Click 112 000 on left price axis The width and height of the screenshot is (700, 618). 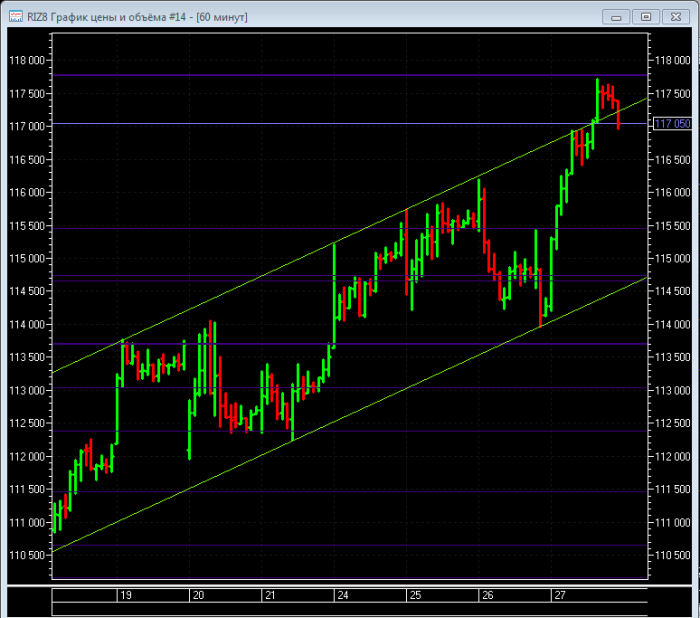pyautogui.click(x=27, y=456)
